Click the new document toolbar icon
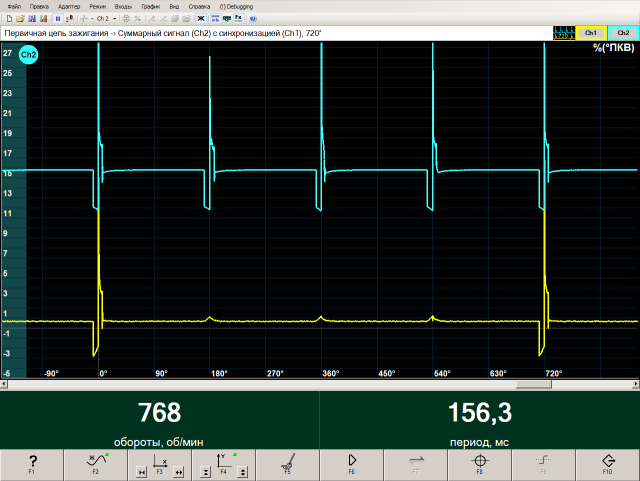The image size is (640, 481). click(9, 18)
